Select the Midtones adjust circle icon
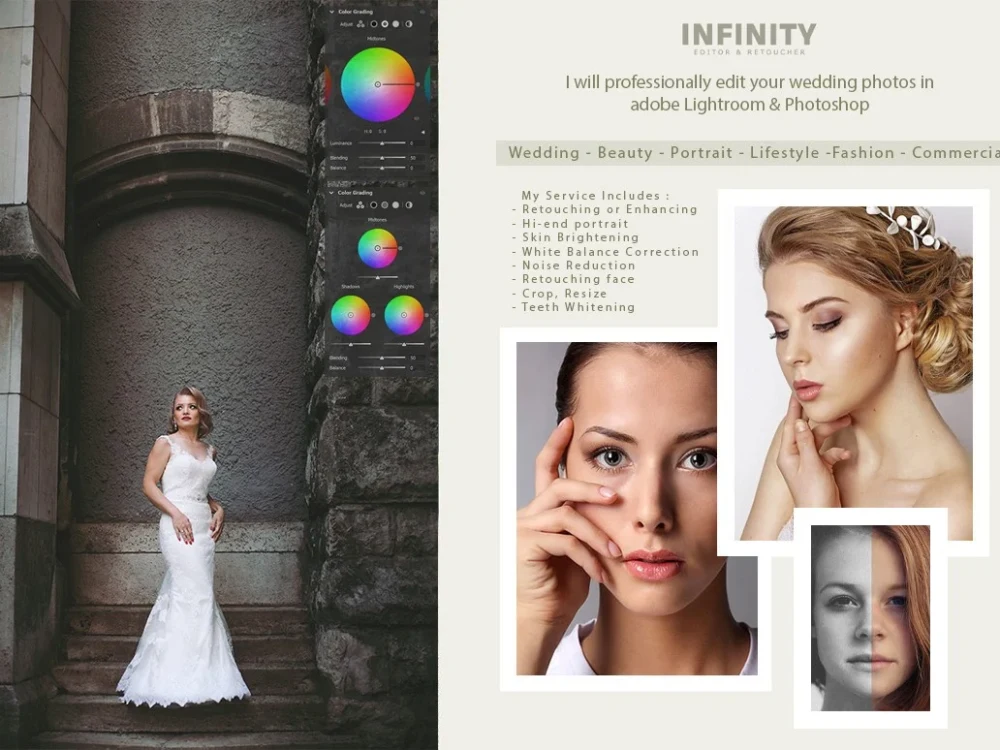 385,24
